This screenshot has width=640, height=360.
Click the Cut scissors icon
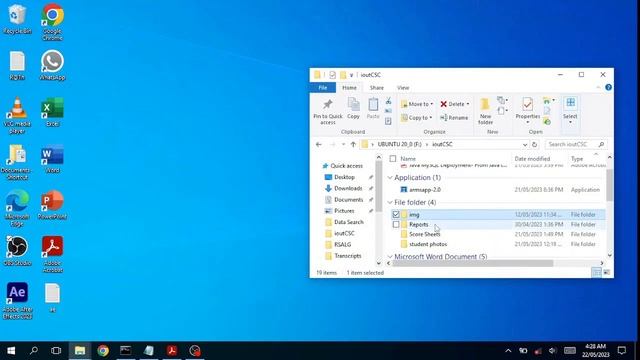pos(388,101)
